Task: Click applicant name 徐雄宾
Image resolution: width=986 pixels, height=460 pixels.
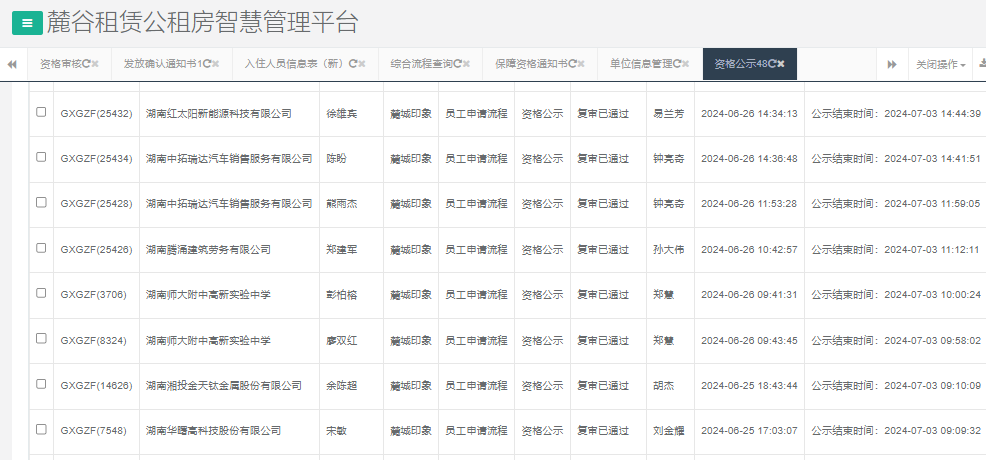Action: (341, 114)
